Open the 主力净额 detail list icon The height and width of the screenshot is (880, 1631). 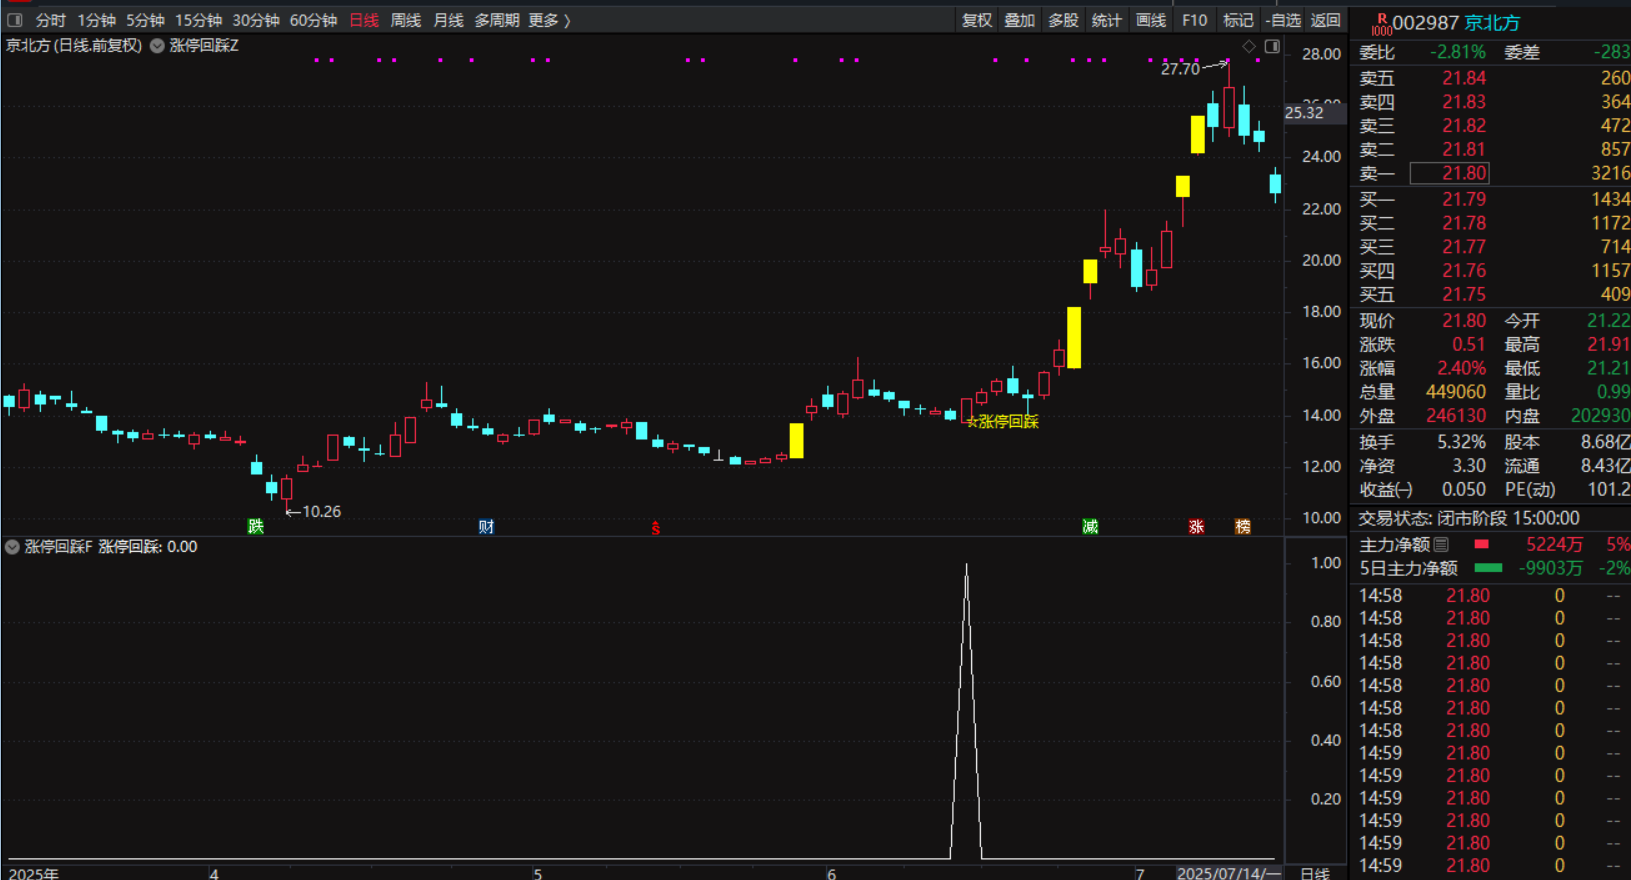pyautogui.click(x=1441, y=544)
